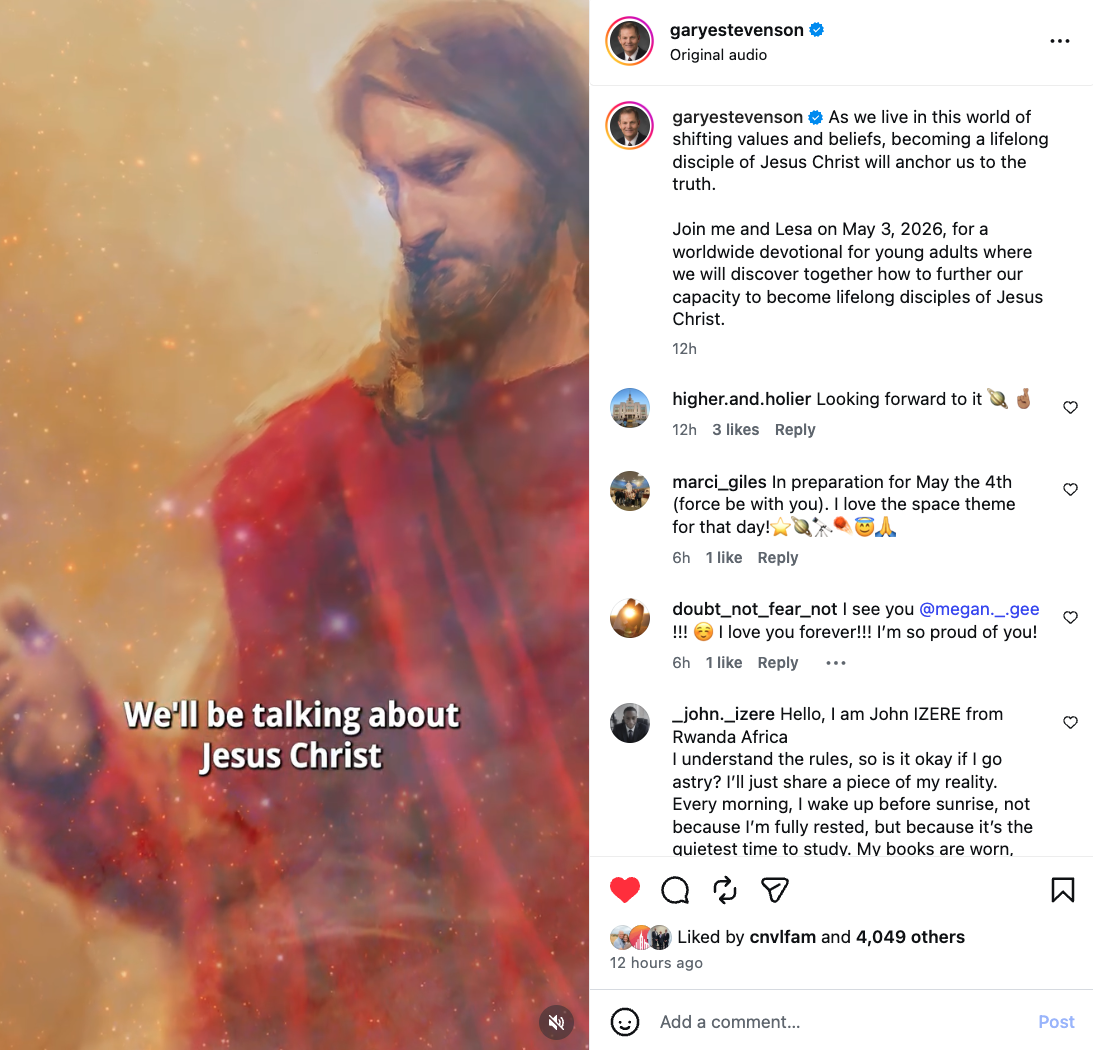This screenshot has width=1093, height=1050.
Task: Toggle like on higher.and.holier's comment heart
Action: [1070, 407]
